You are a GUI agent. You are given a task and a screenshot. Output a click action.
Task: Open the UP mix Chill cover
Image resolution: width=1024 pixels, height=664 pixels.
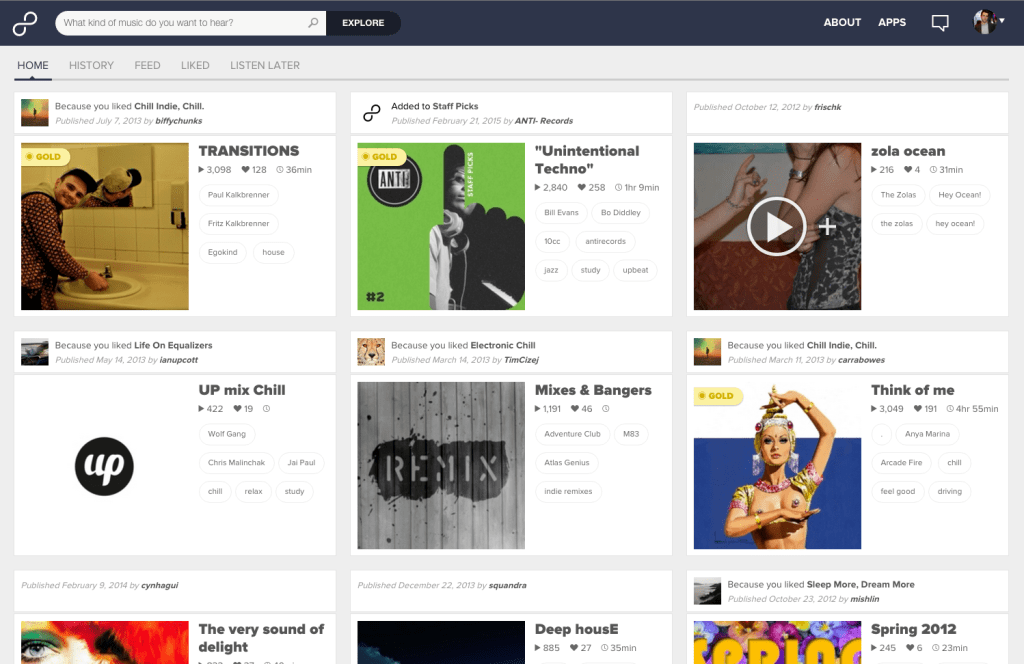coord(104,466)
